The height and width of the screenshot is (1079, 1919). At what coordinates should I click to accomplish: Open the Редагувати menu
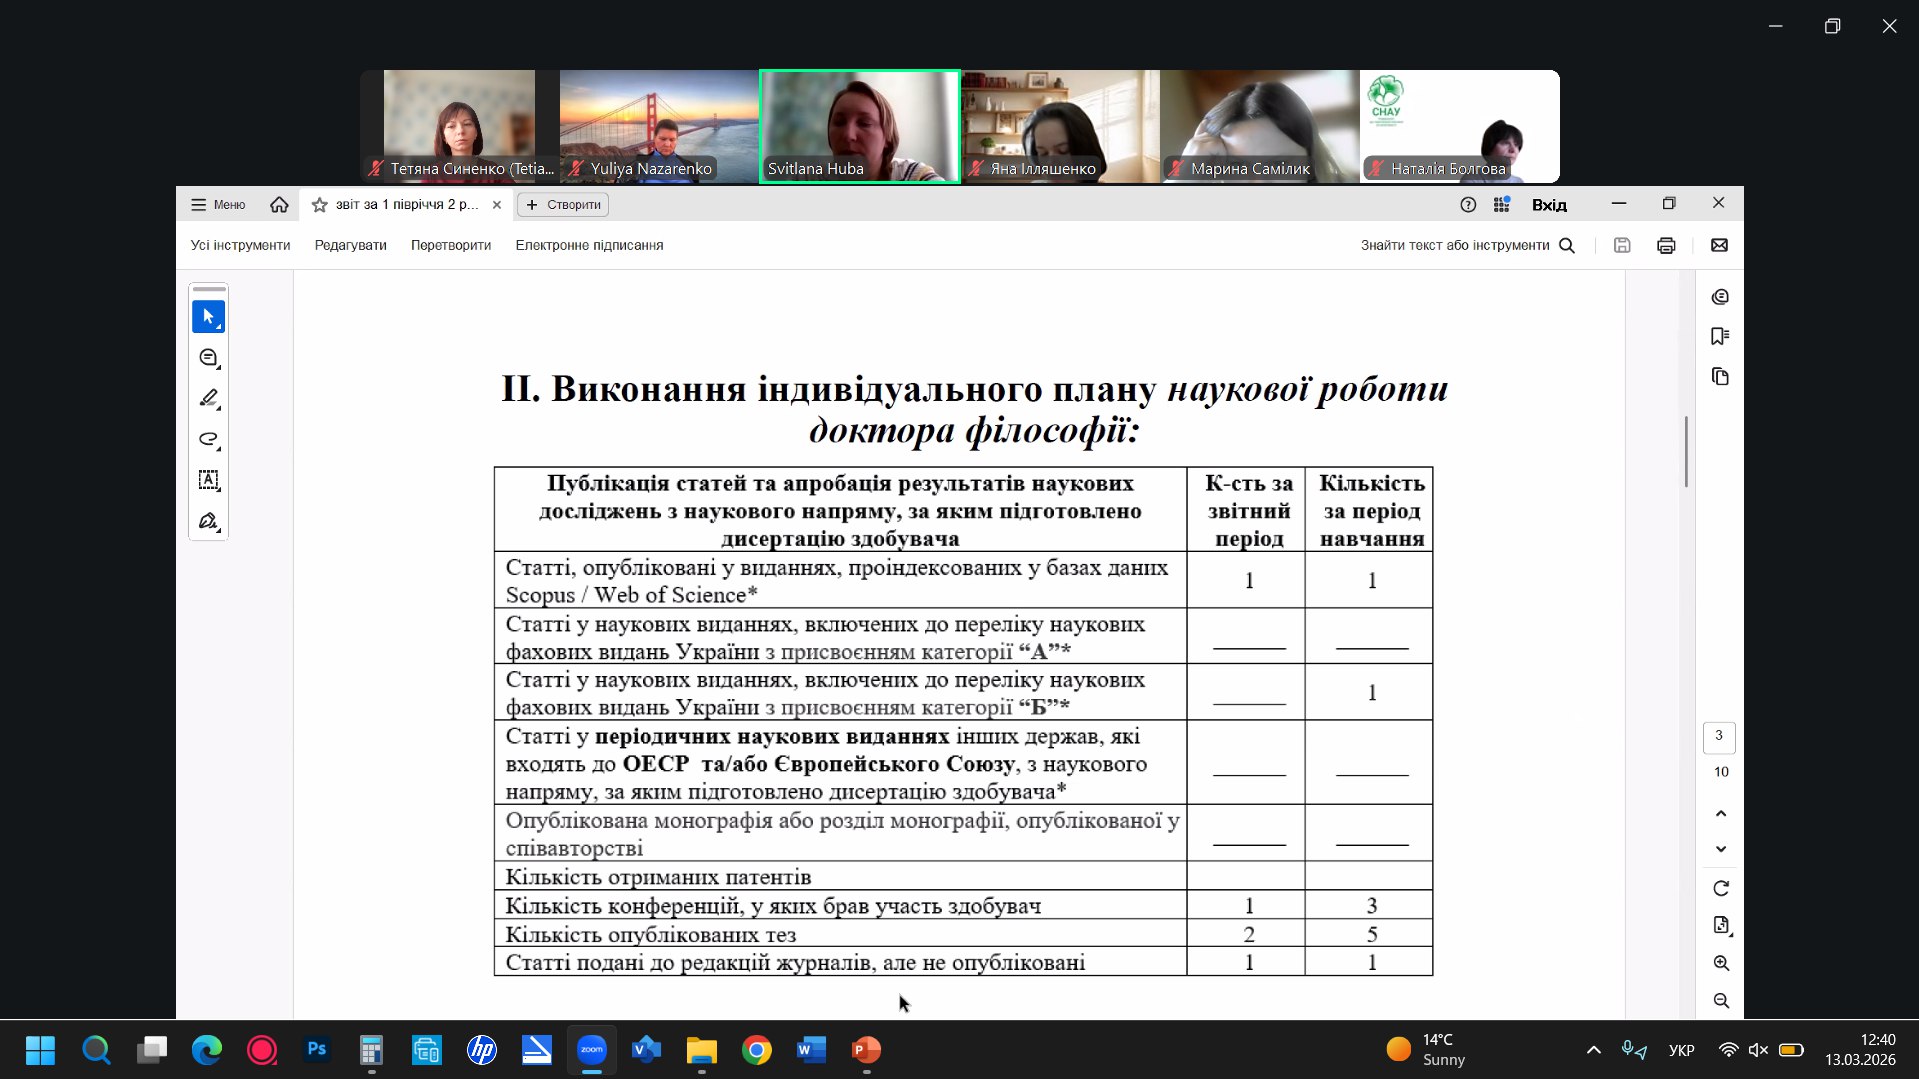pyautogui.click(x=350, y=245)
